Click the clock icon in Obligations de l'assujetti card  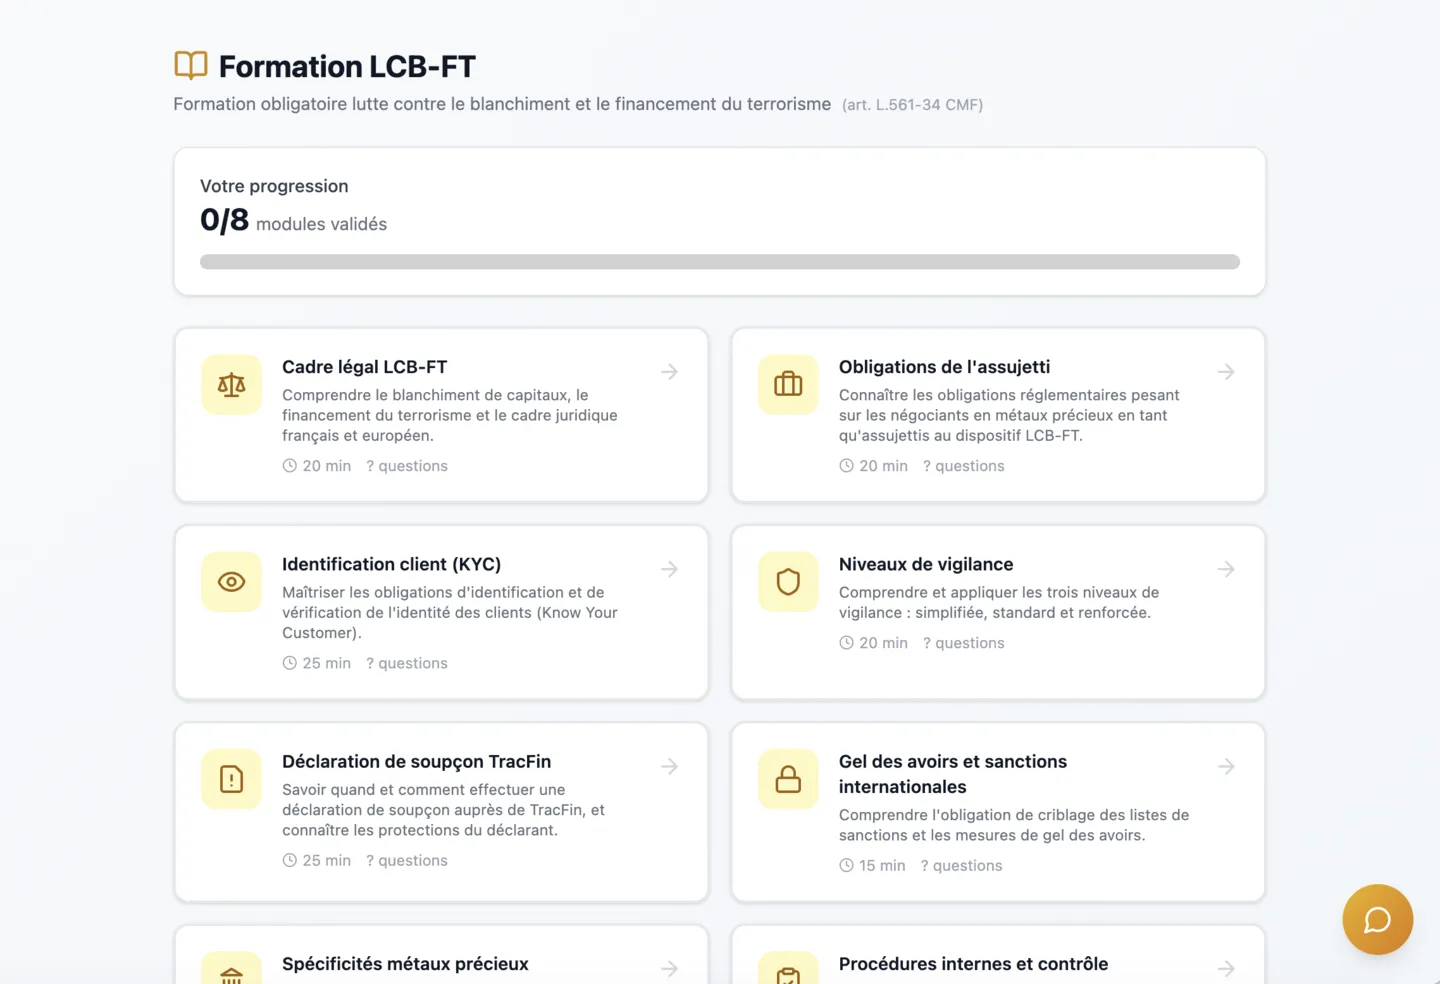pos(846,466)
